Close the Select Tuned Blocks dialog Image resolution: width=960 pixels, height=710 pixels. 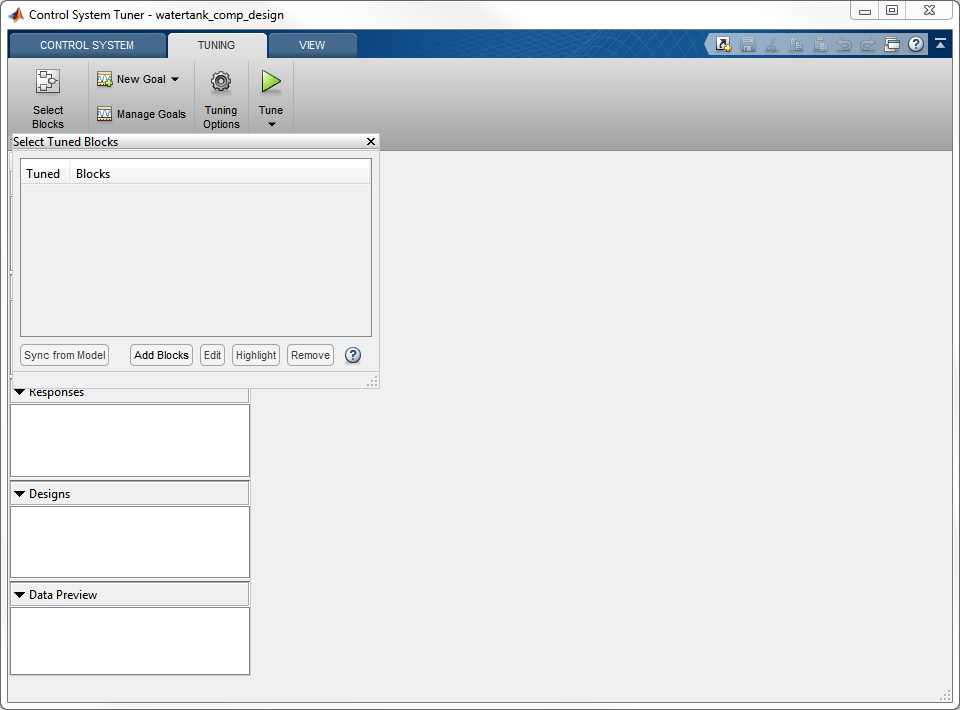pos(370,141)
